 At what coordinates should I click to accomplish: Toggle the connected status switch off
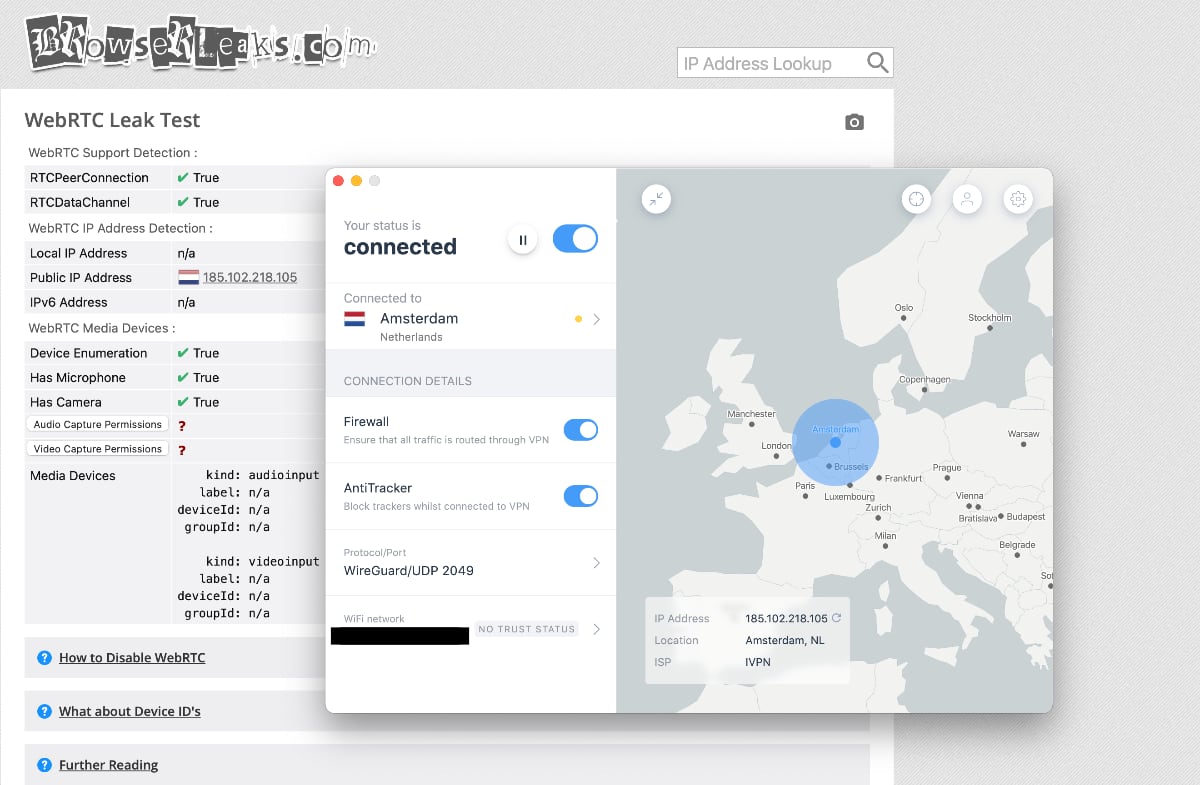(575, 239)
